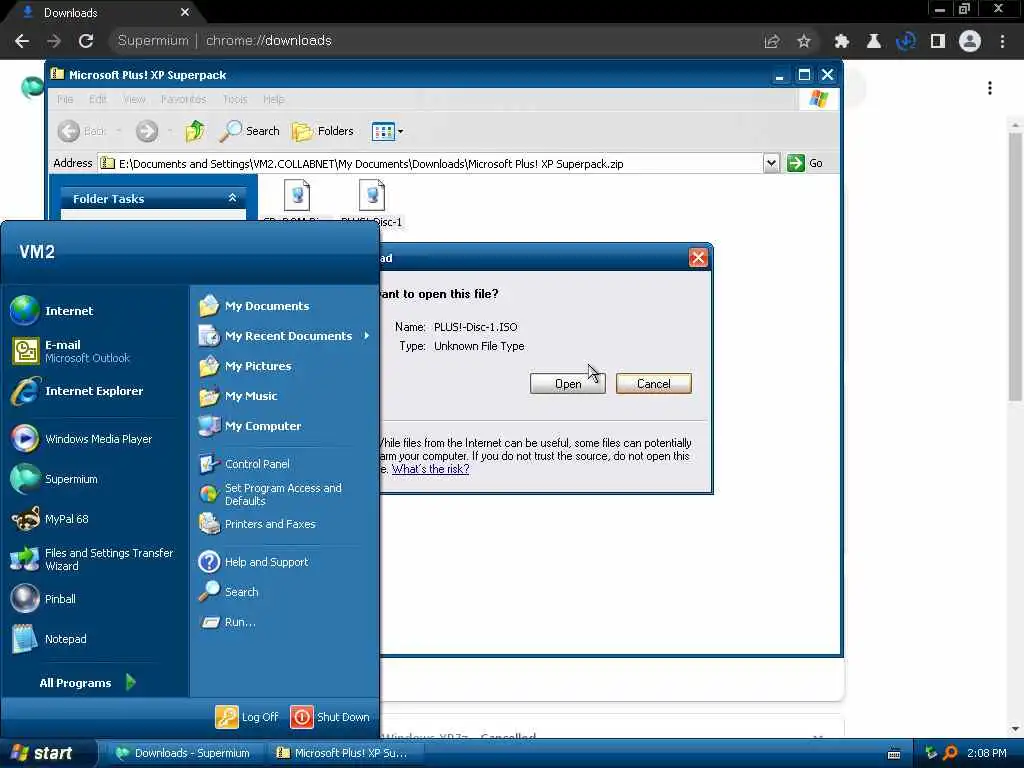Open Supermium profile avatar
The image size is (1024, 768).
(x=970, y=41)
